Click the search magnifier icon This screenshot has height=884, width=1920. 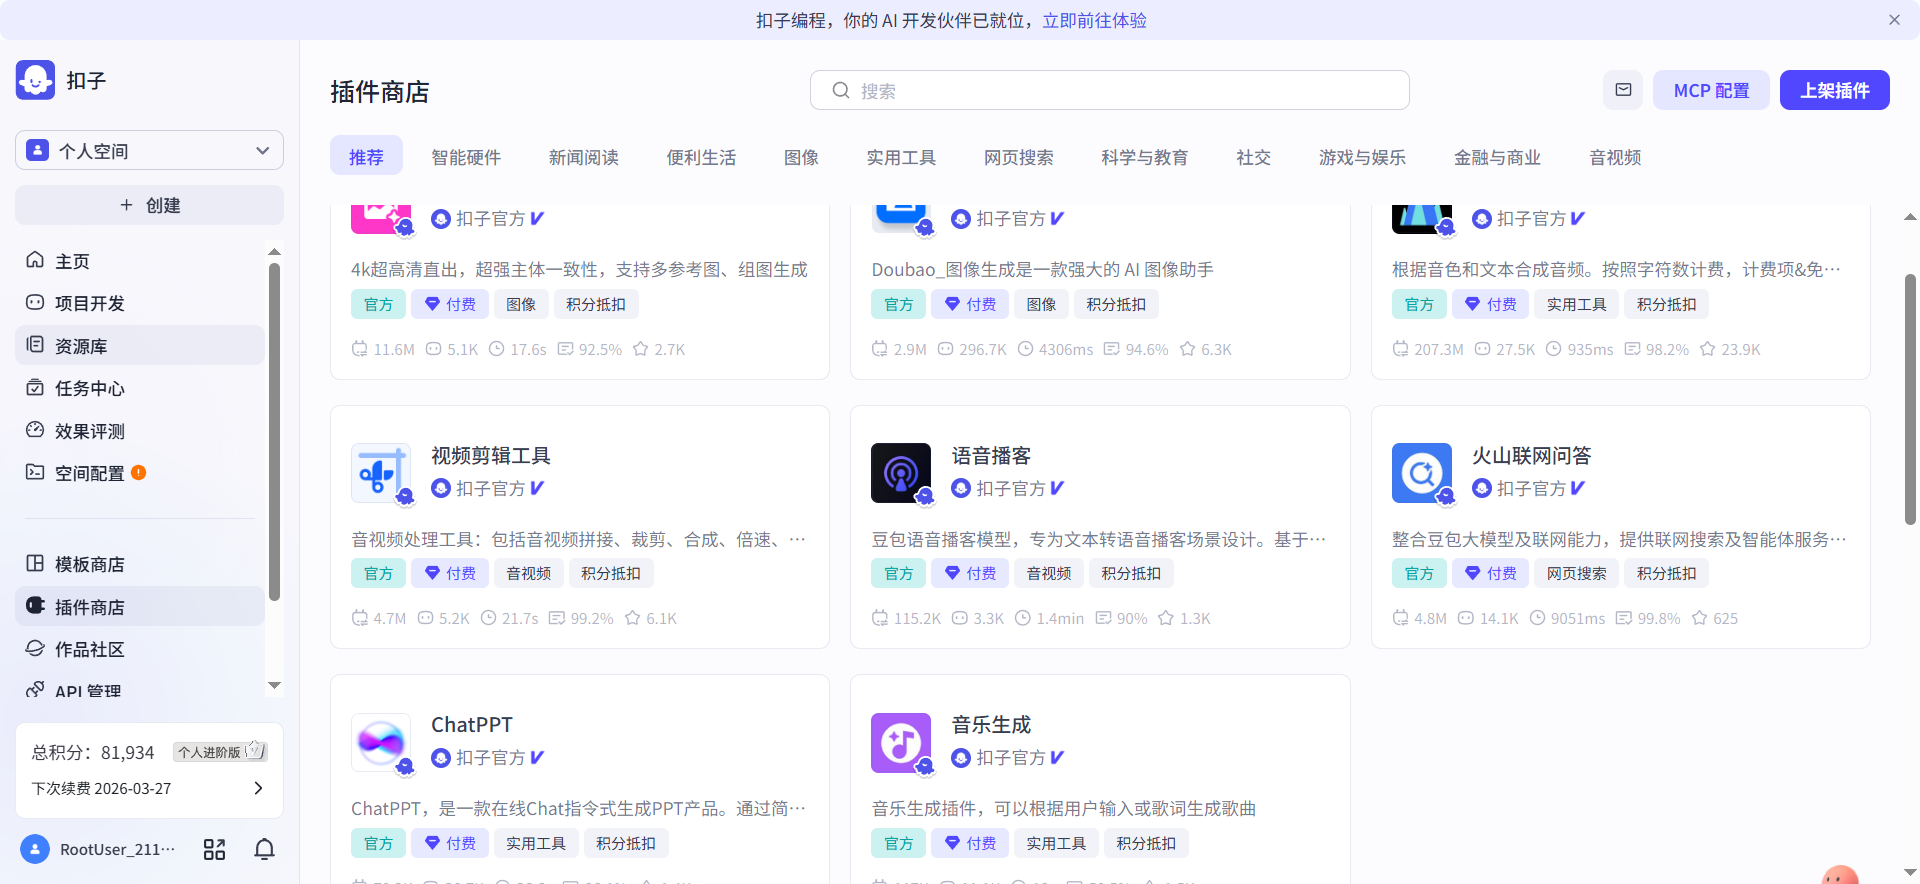pyautogui.click(x=841, y=90)
